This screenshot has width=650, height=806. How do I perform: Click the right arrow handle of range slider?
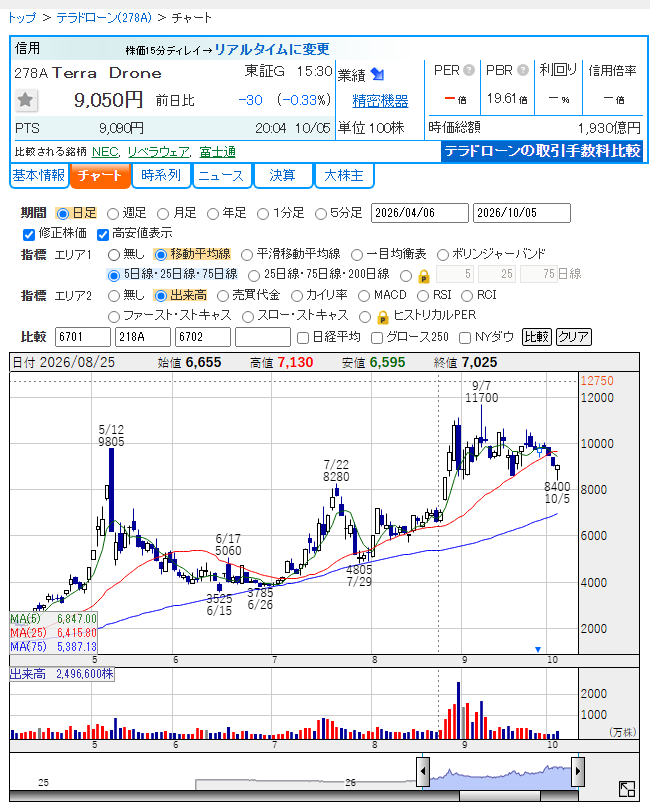tap(578, 771)
